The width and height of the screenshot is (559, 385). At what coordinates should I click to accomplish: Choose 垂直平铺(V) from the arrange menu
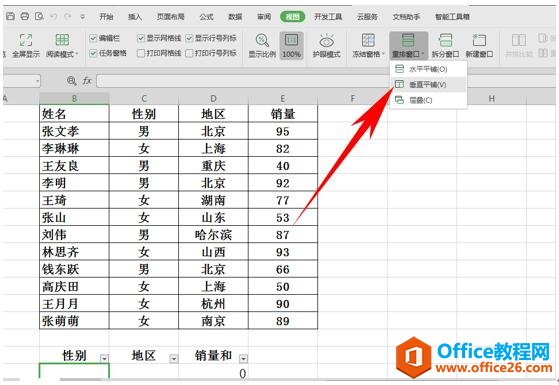[x=428, y=84]
